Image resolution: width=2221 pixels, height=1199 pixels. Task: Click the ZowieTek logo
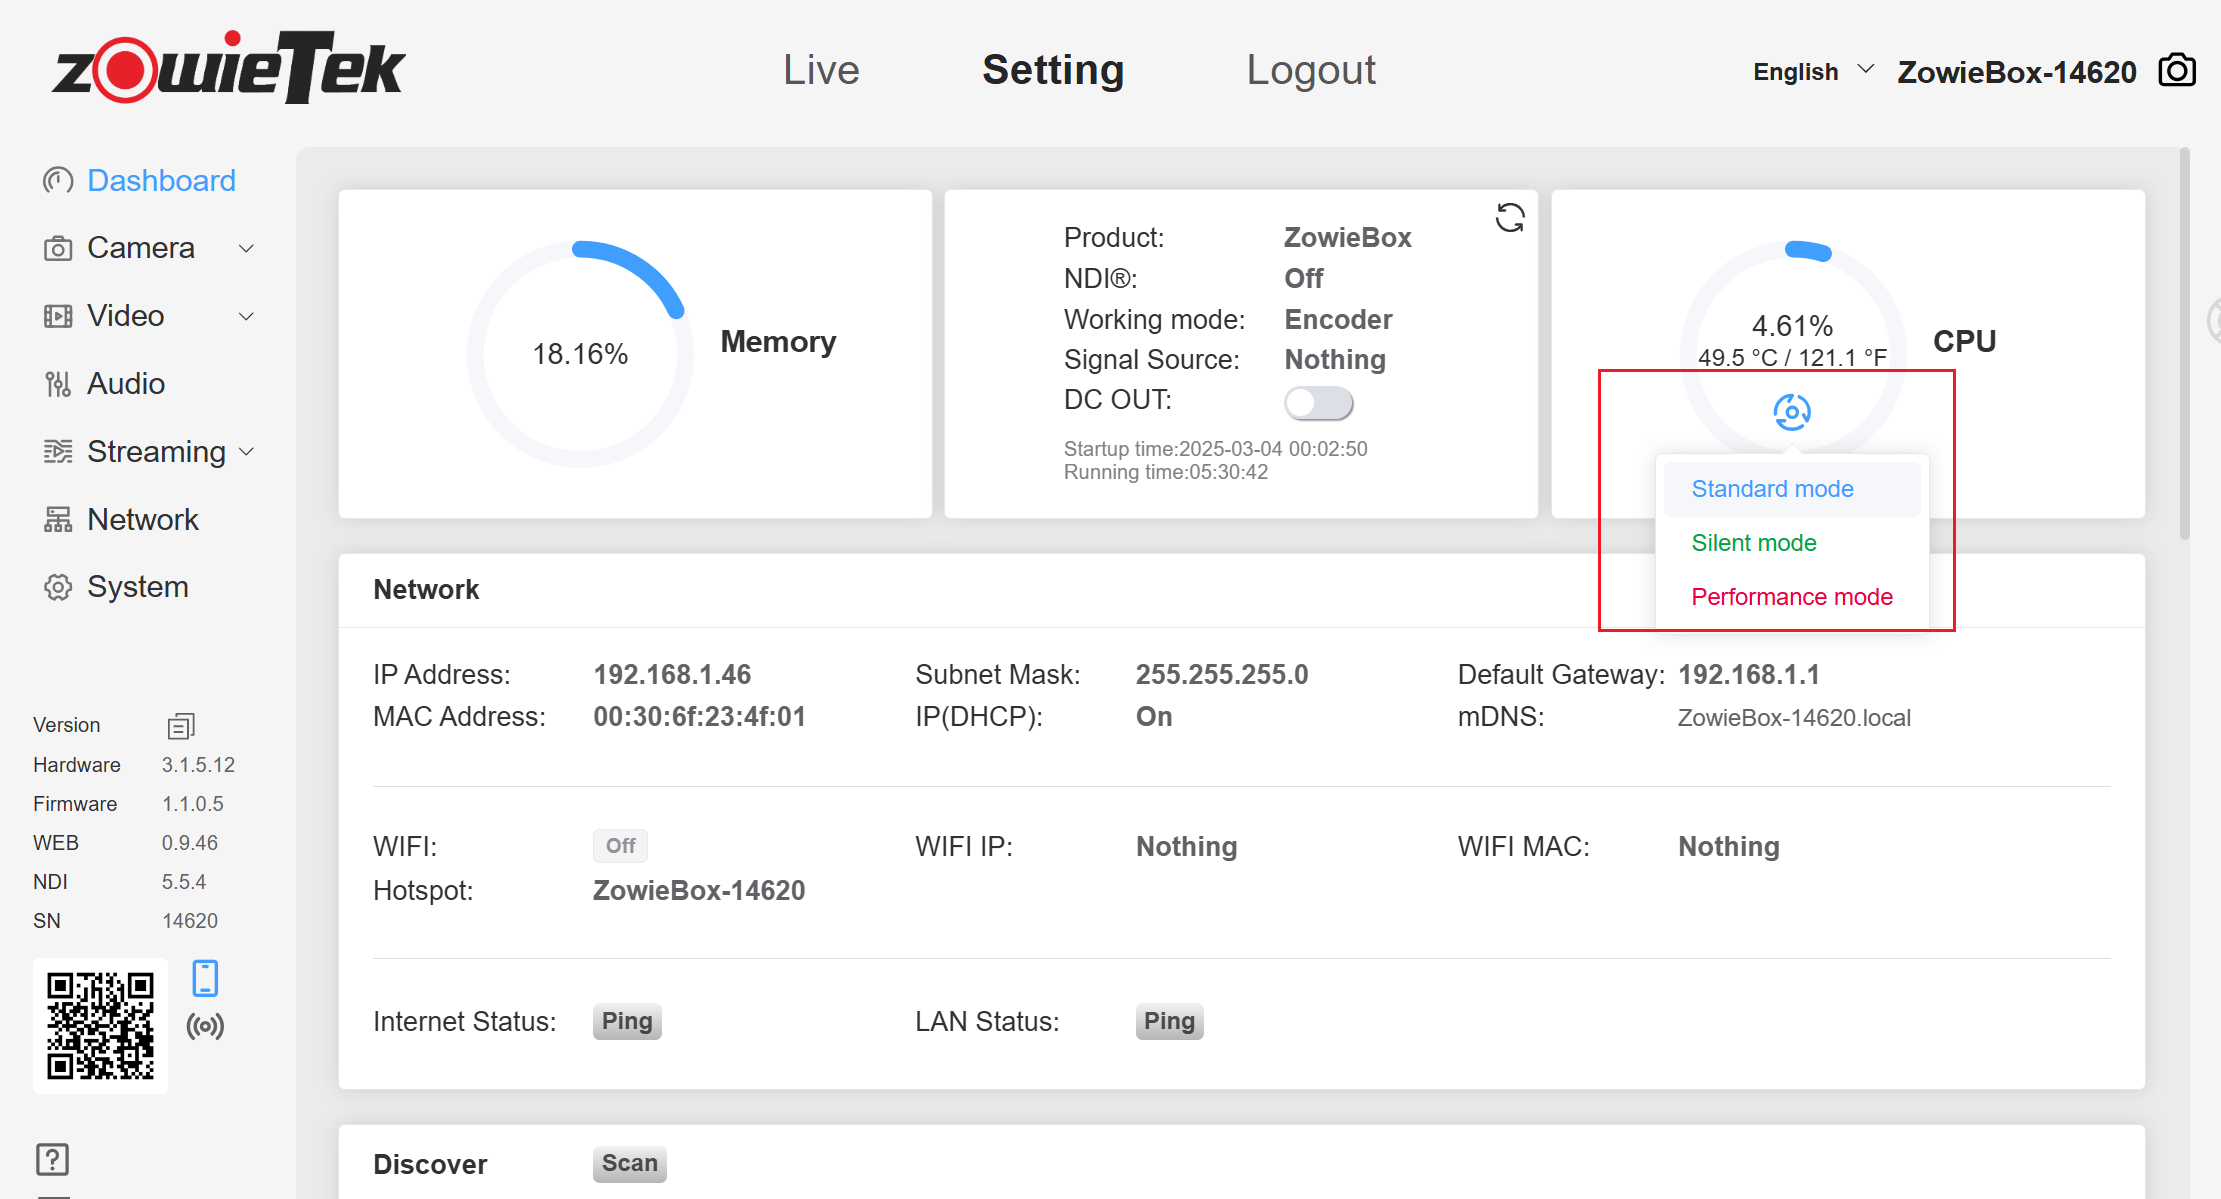pyautogui.click(x=229, y=68)
